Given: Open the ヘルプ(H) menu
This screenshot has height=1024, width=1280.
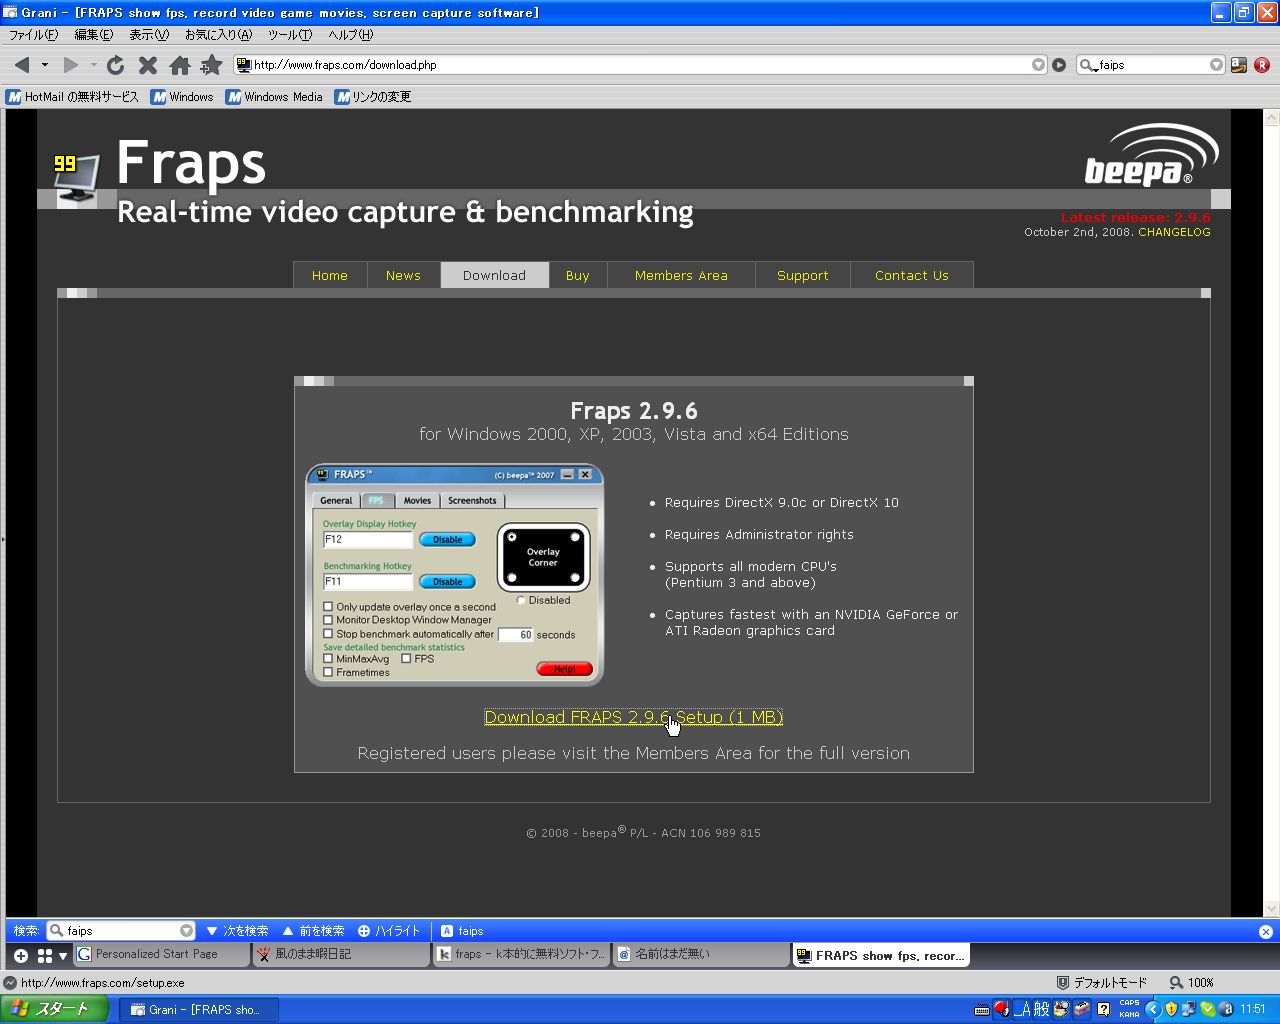Looking at the screenshot, I should [x=351, y=35].
